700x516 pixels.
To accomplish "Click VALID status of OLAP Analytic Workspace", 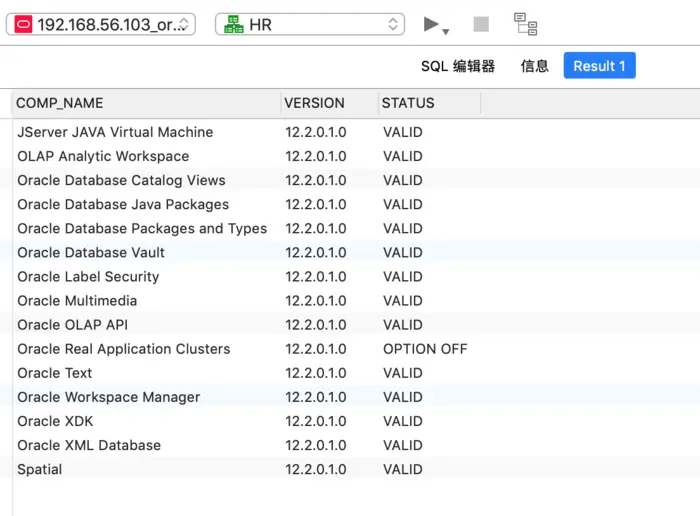I will (x=403, y=156).
